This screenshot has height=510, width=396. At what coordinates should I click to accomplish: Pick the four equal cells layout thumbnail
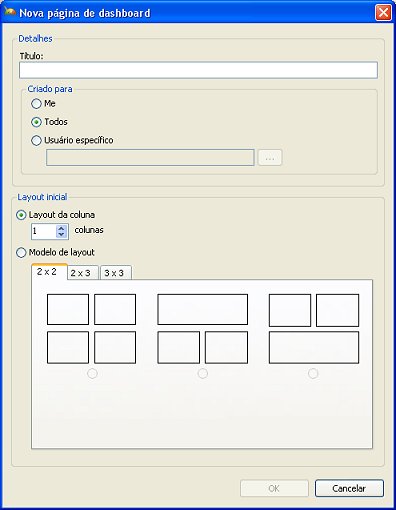pos(91,329)
